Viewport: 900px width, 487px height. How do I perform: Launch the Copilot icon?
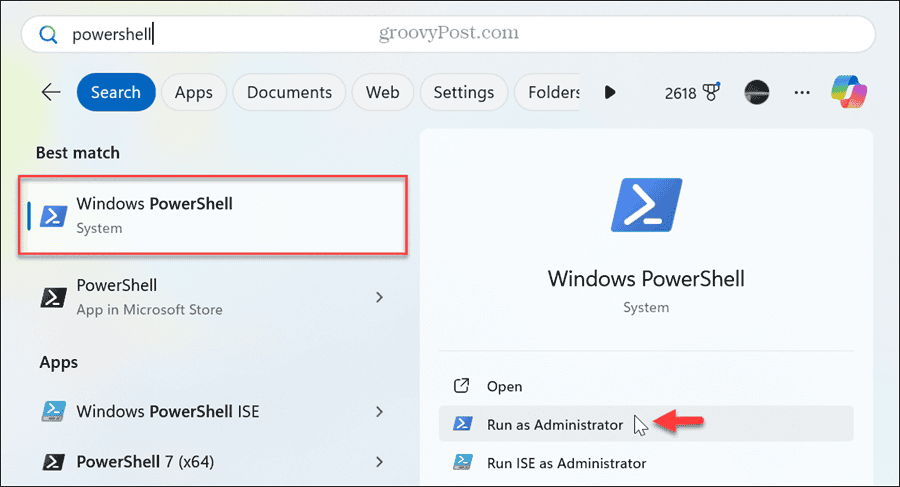849,92
